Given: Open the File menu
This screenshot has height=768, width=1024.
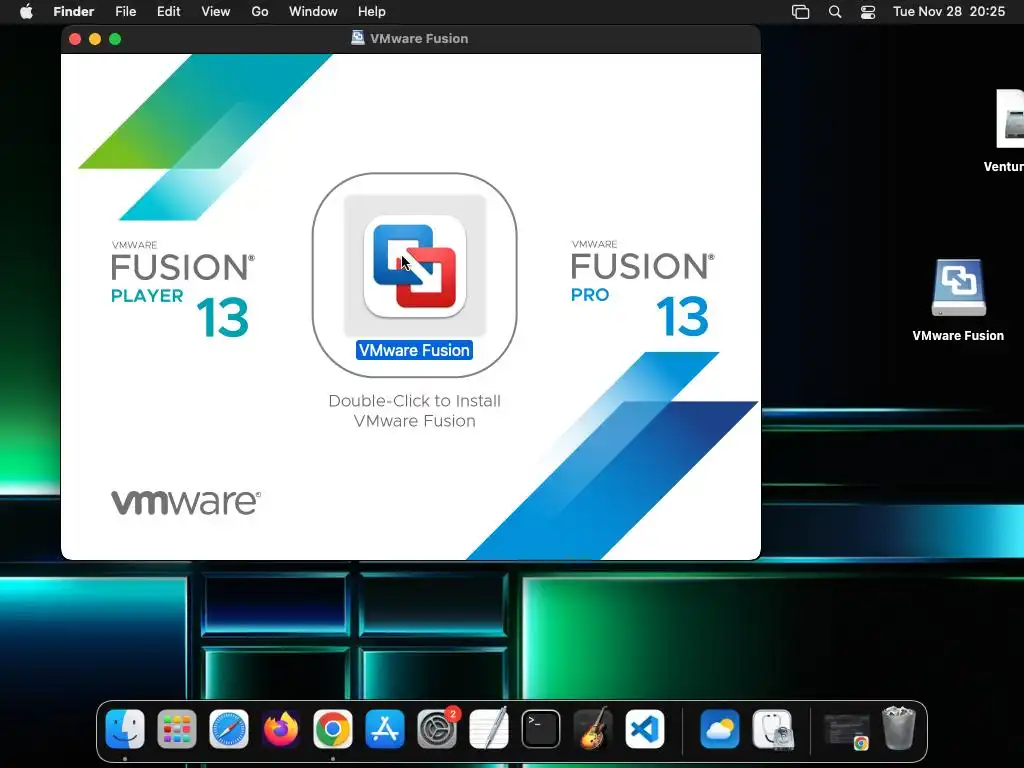Looking at the screenshot, I should (125, 12).
